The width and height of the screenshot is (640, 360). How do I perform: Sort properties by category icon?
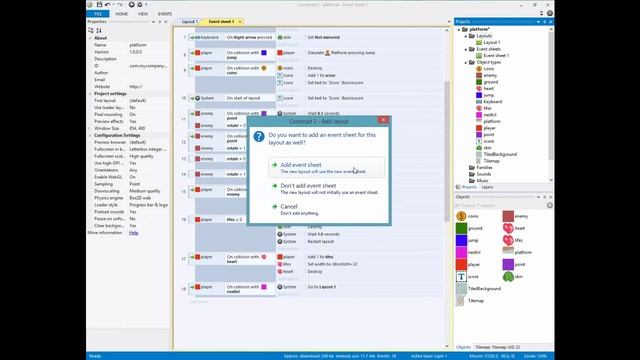coord(91,30)
